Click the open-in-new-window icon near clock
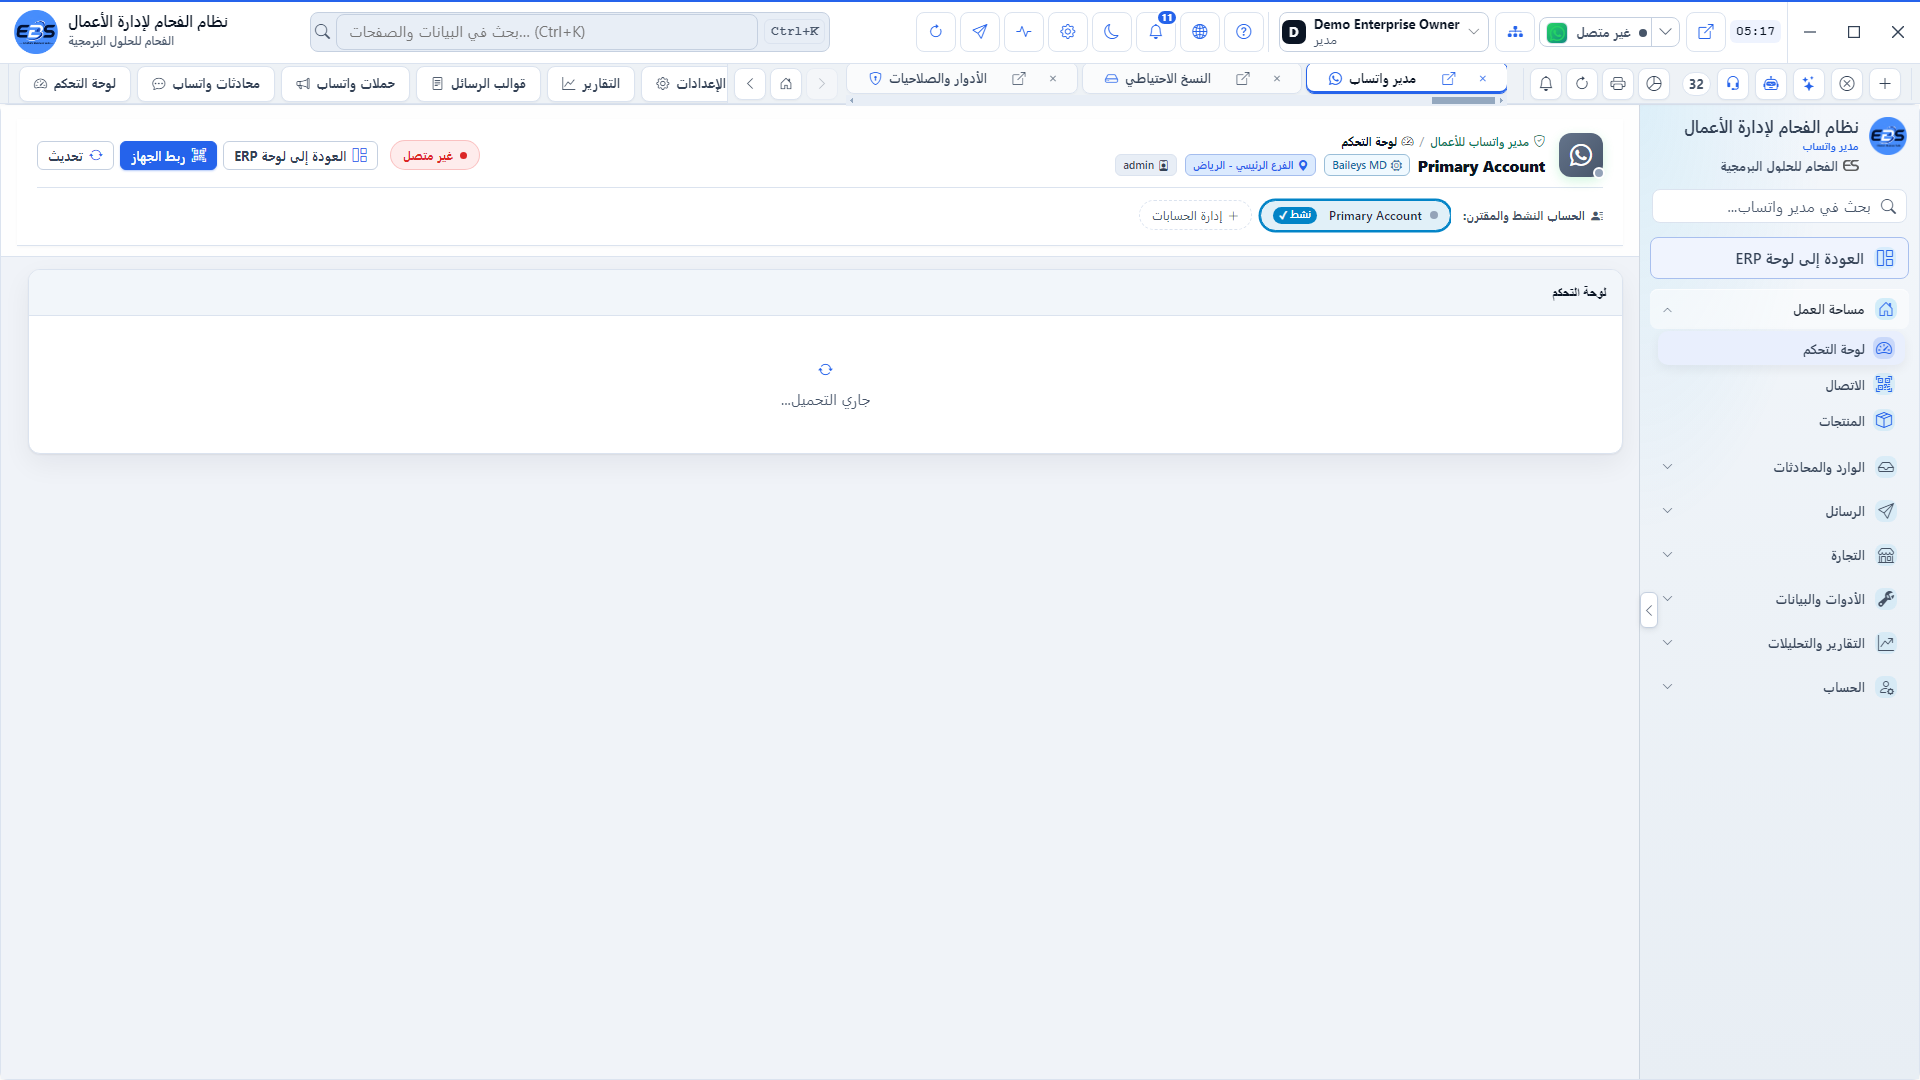 [1706, 32]
